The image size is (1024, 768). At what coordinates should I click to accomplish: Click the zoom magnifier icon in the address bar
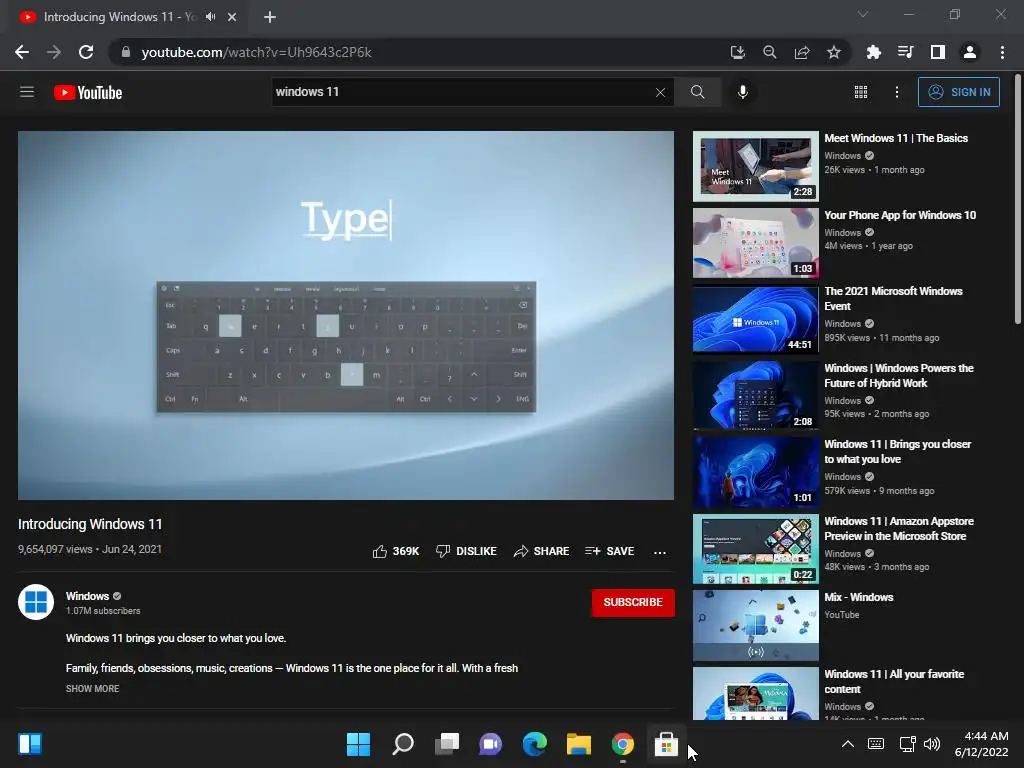(x=769, y=52)
